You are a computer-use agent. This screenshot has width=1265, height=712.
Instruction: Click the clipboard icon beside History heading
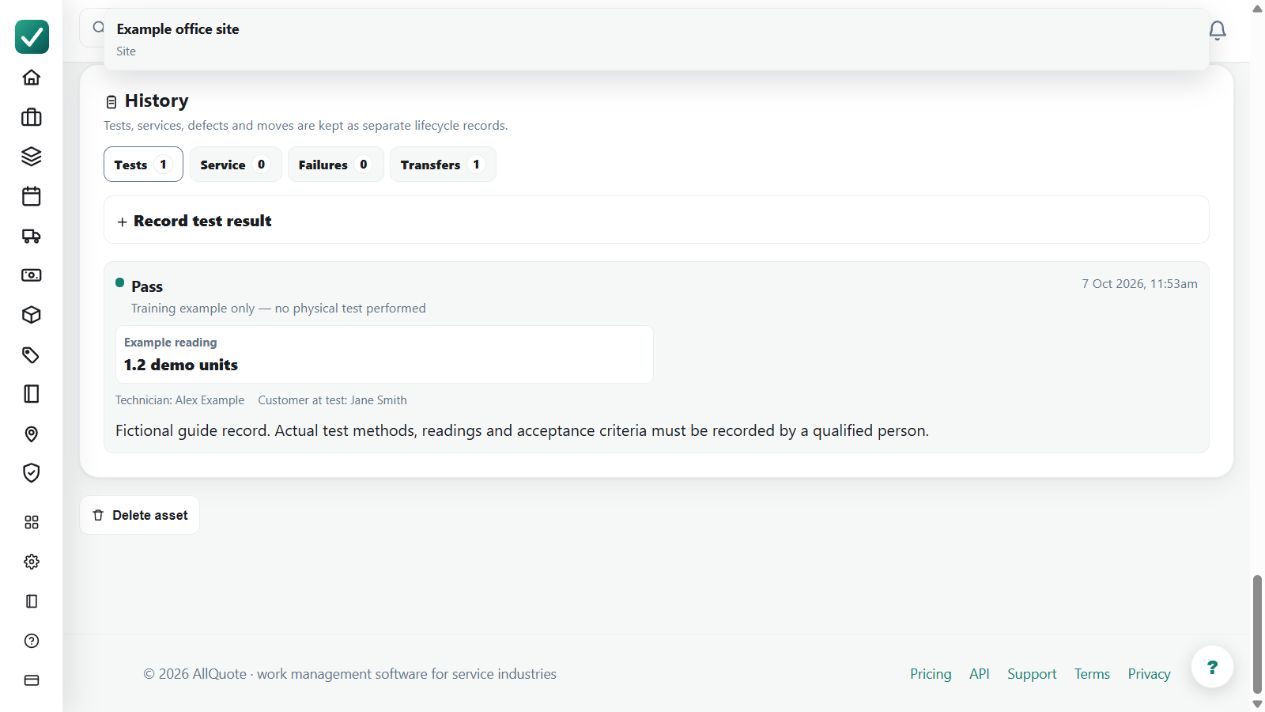(x=111, y=102)
